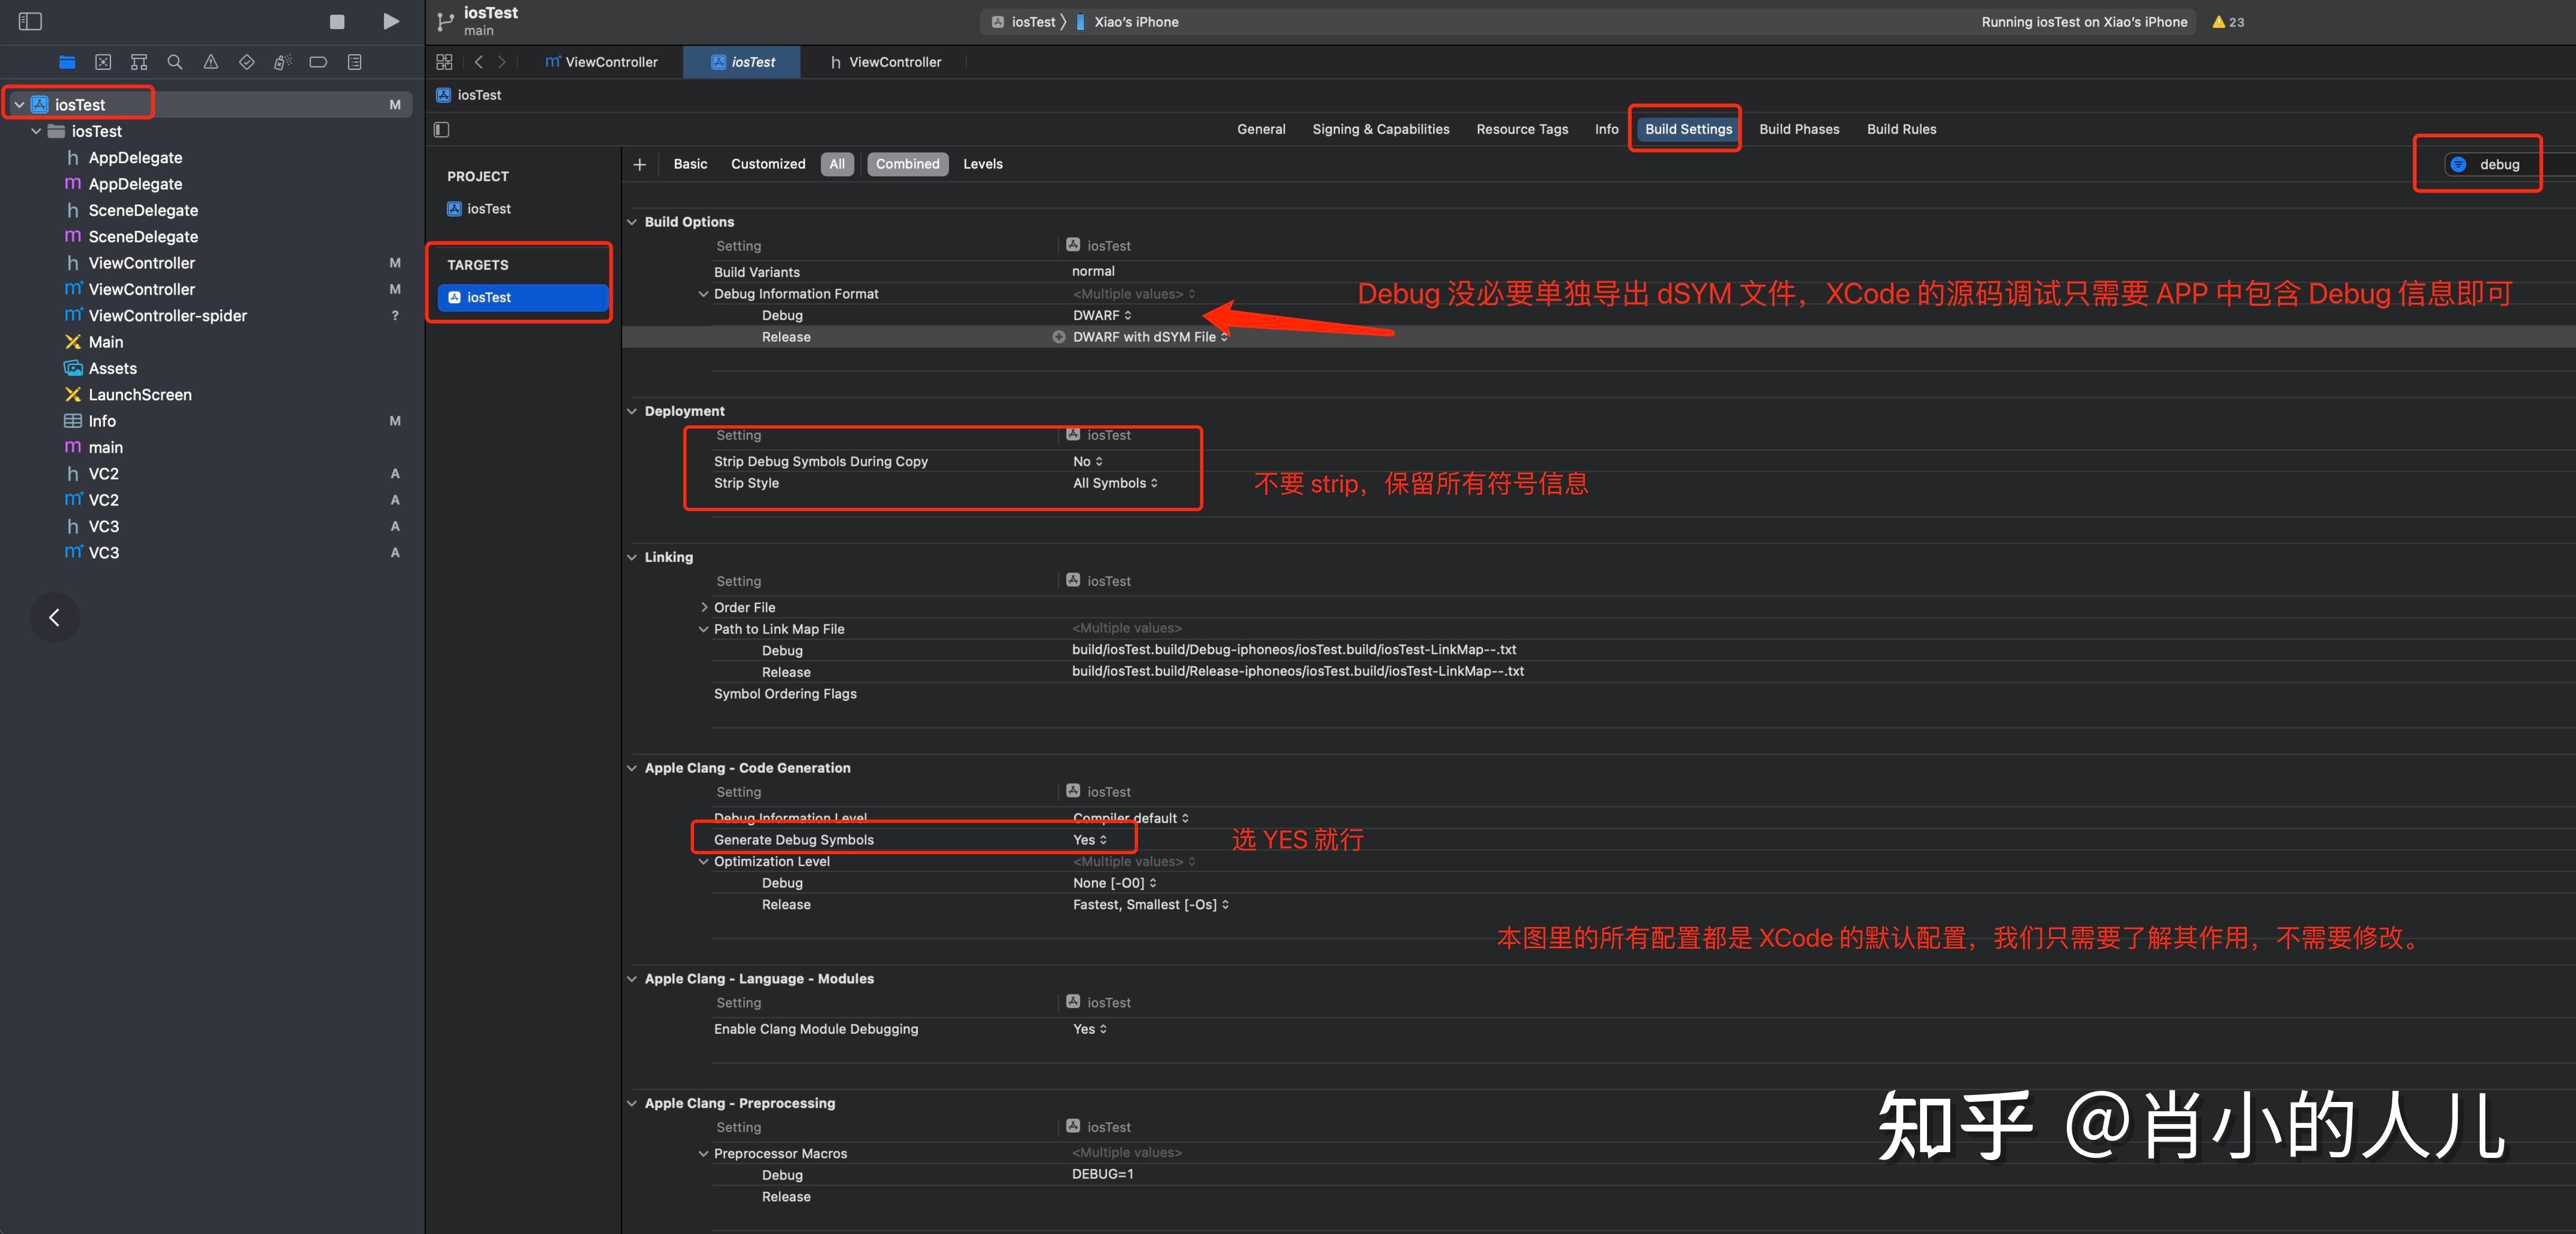Hide the project and targets list

(442, 129)
